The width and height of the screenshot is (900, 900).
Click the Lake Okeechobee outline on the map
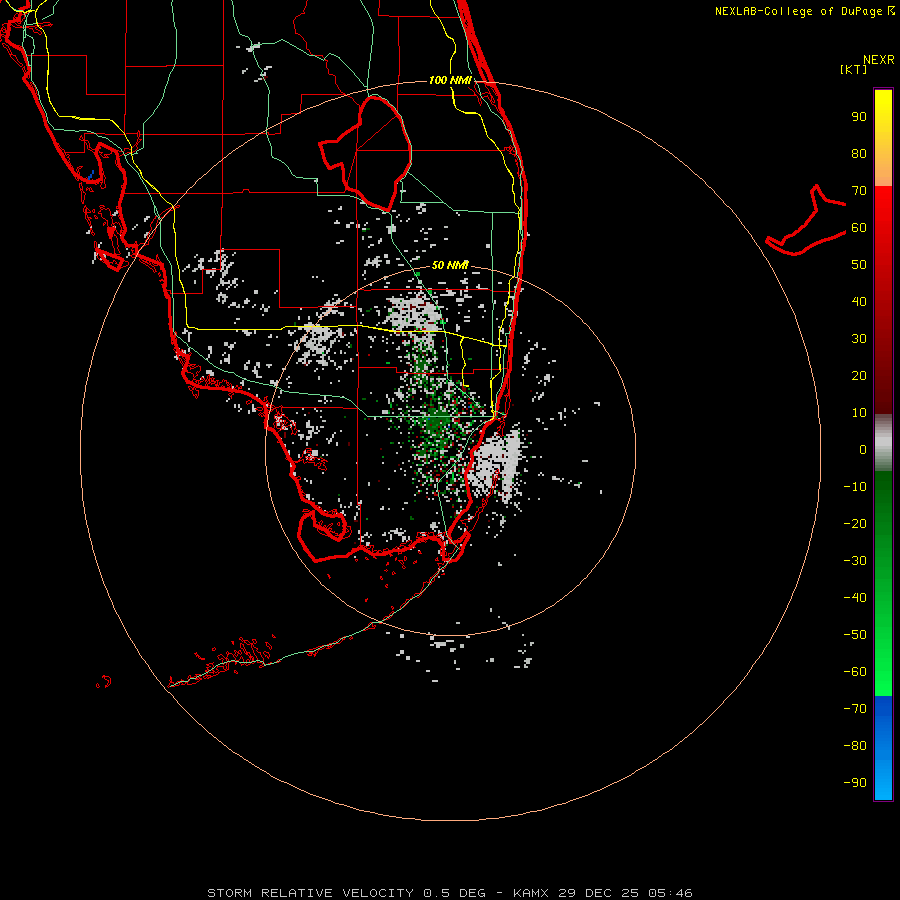click(x=366, y=153)
